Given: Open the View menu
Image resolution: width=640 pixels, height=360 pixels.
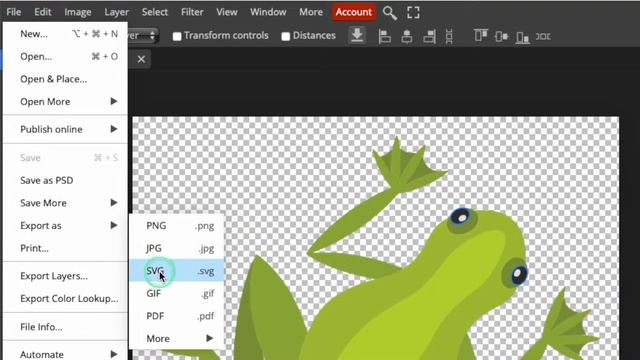Looking at the screenshot, I should coord(227,12).
